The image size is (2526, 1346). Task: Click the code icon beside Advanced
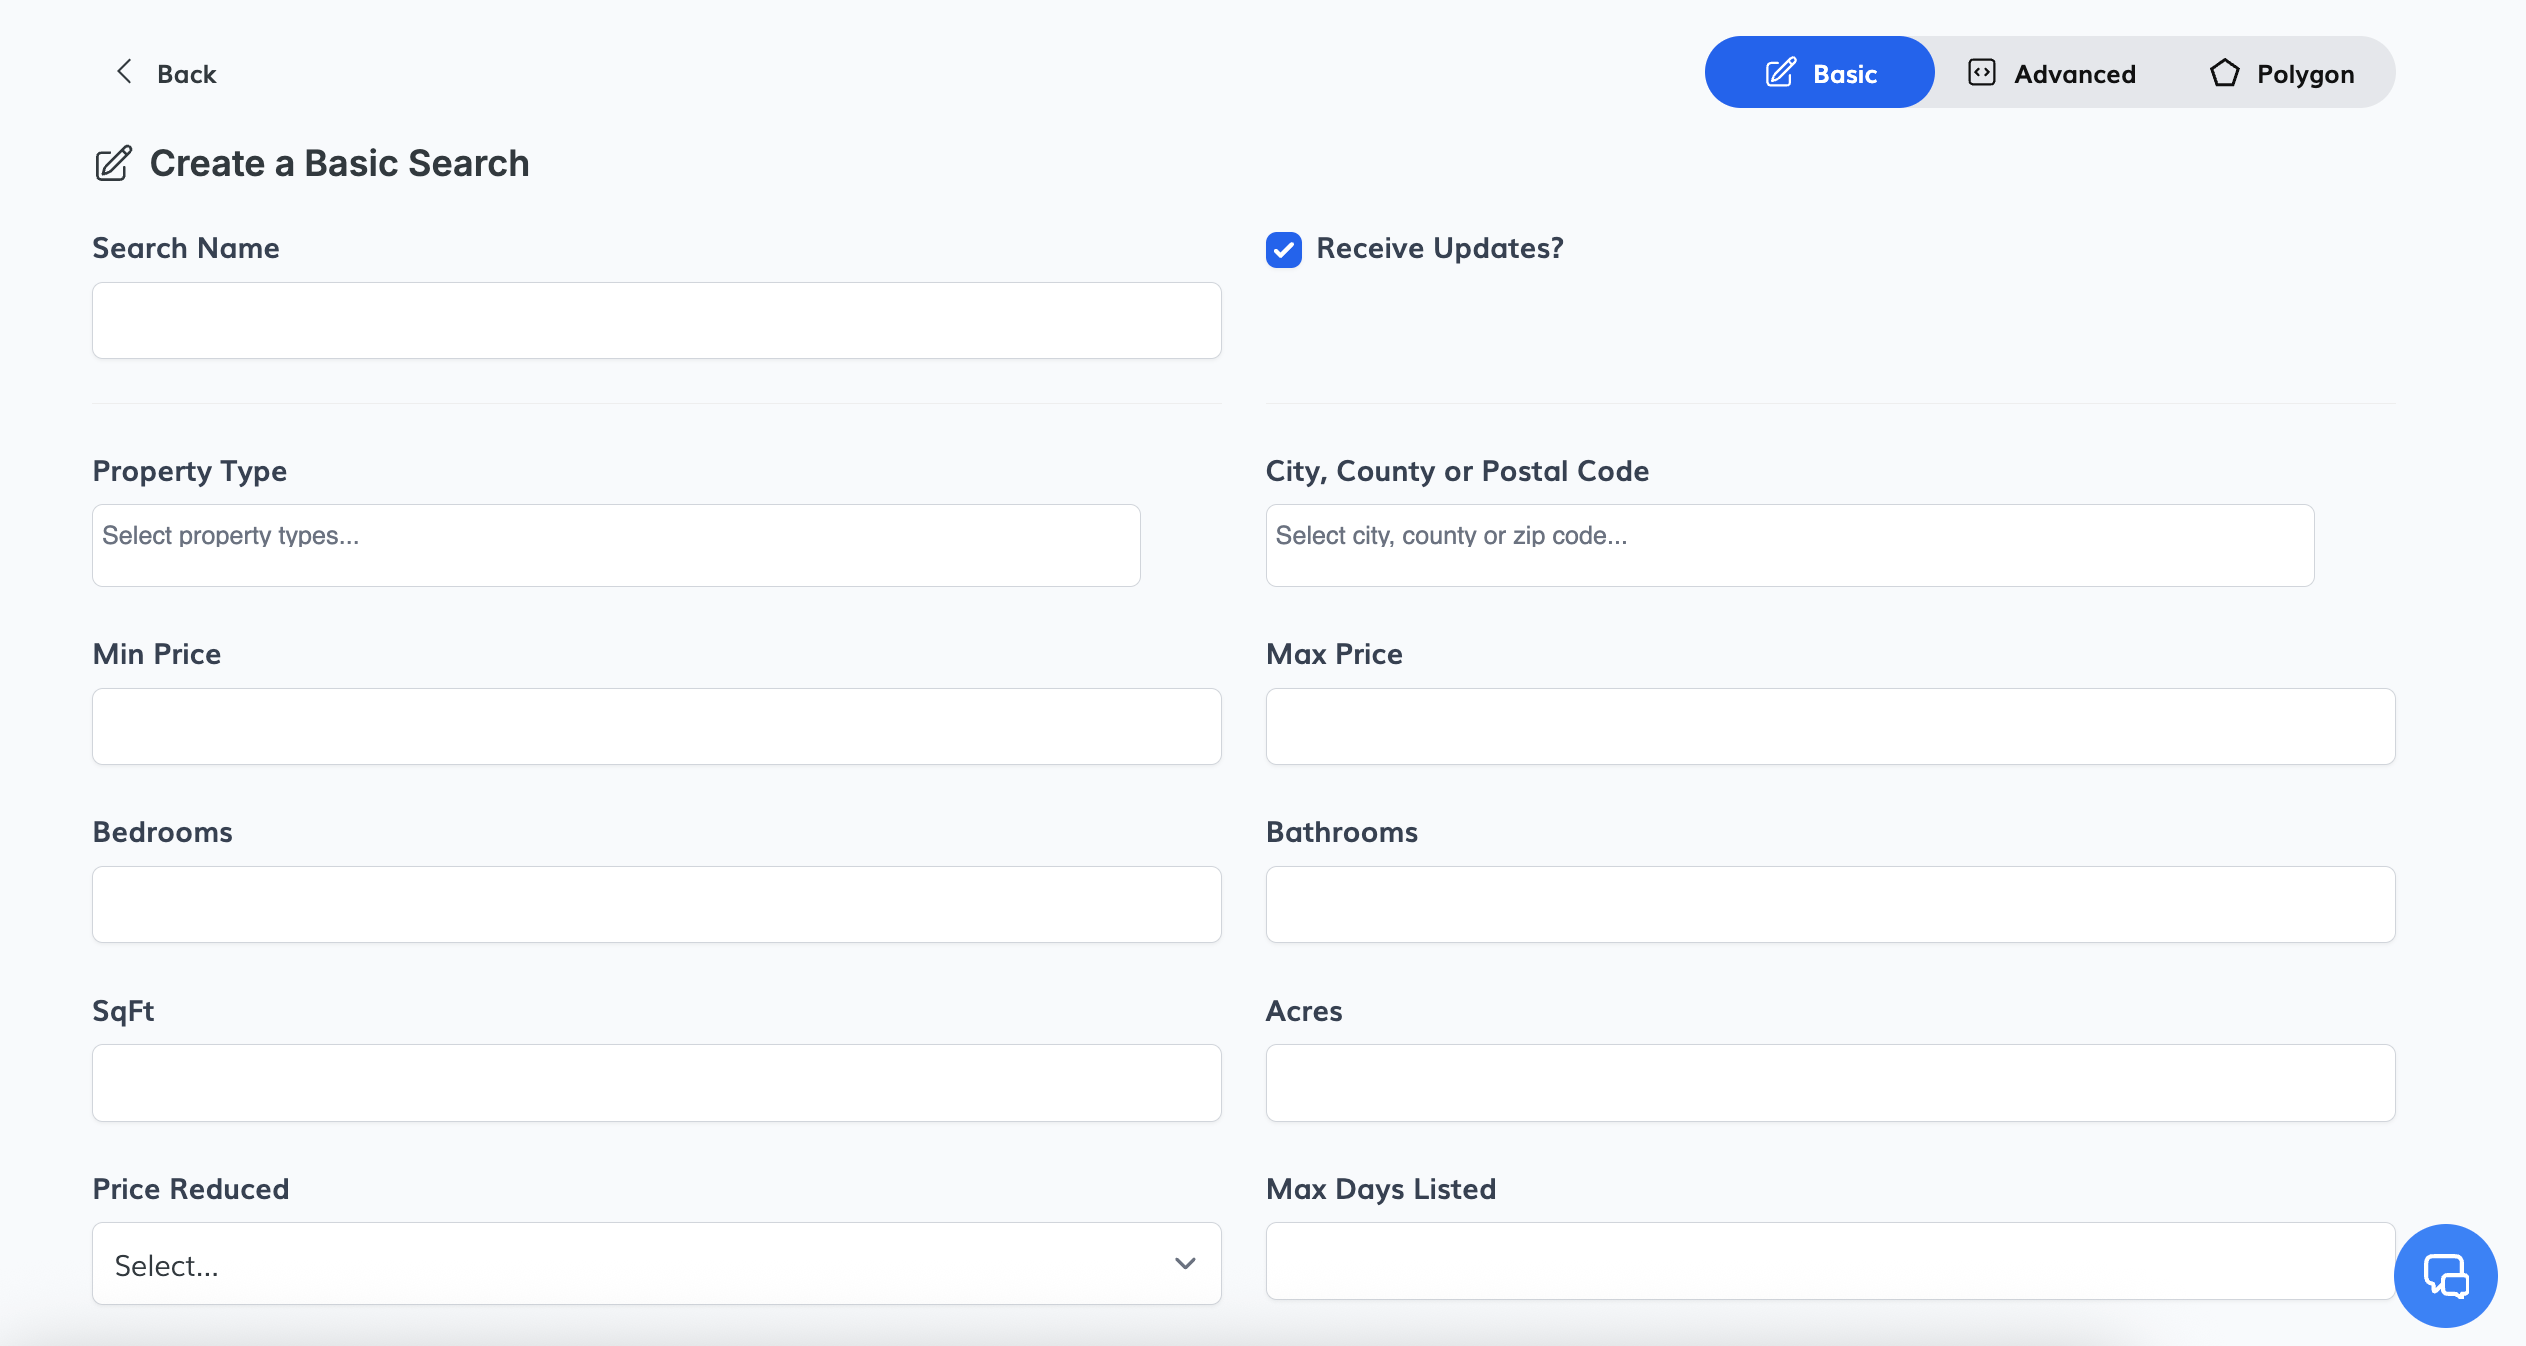point(1981,73)
